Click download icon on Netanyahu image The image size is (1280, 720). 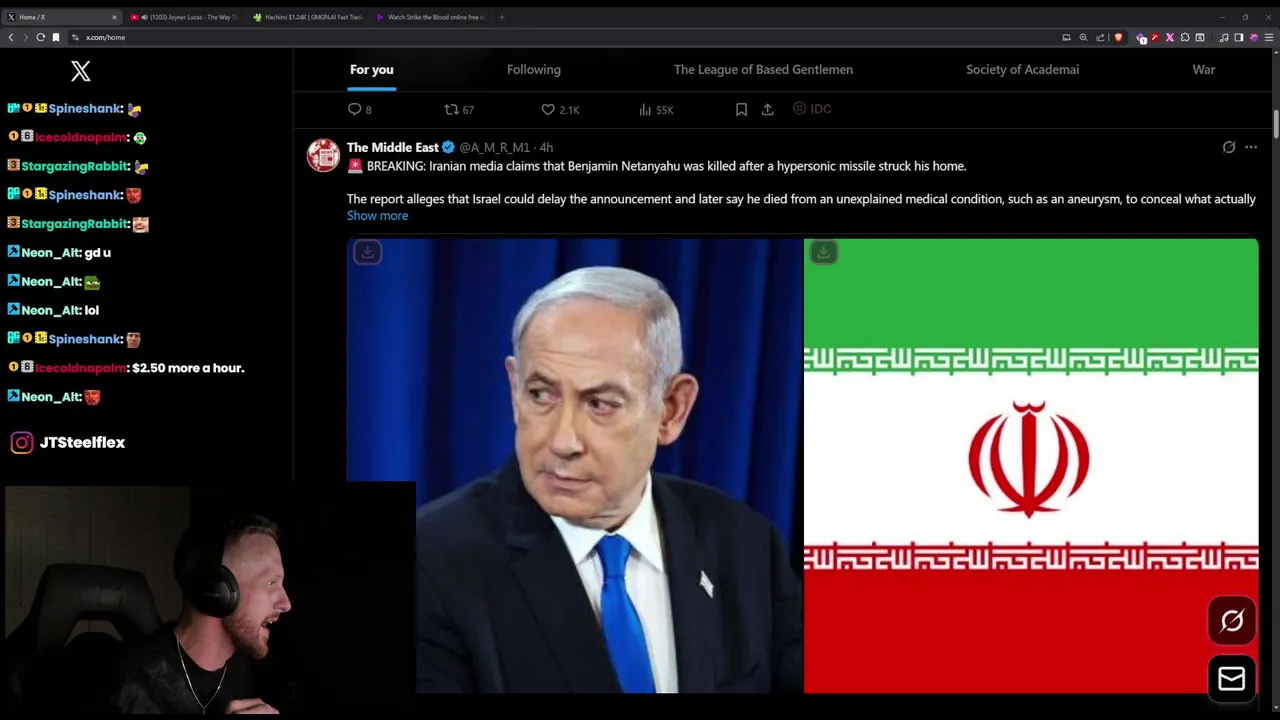tap(367, 252)
